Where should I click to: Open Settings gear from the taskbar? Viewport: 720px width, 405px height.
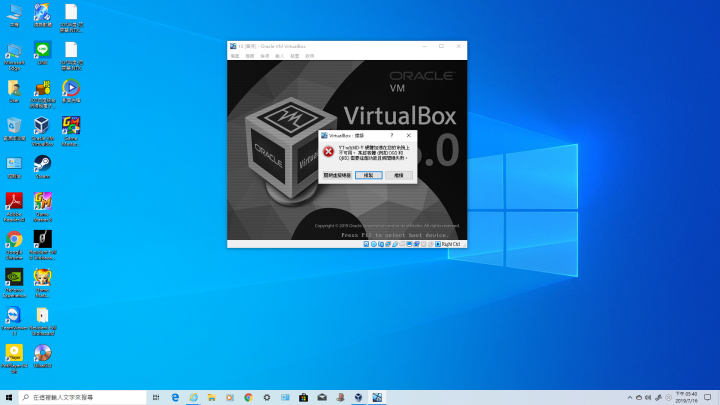[x=267, y=397]
